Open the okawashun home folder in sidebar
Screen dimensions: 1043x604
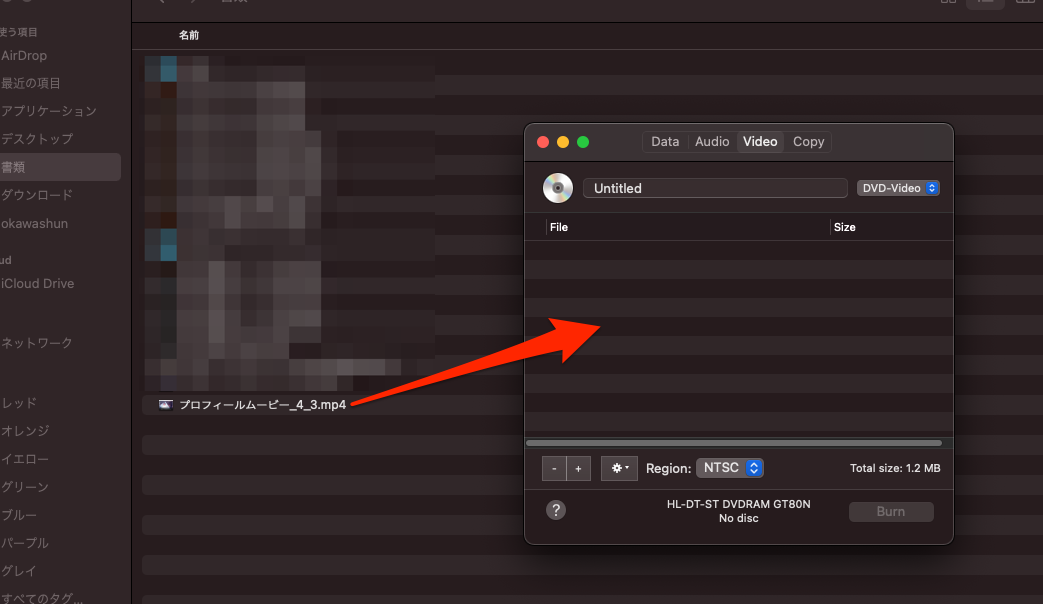34,224
